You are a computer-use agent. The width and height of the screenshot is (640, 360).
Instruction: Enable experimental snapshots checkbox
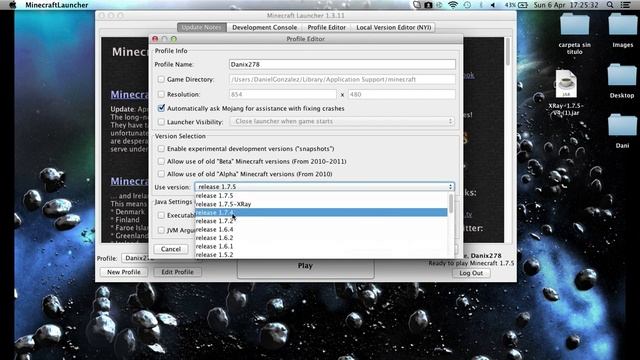click(x=161, y=149)
